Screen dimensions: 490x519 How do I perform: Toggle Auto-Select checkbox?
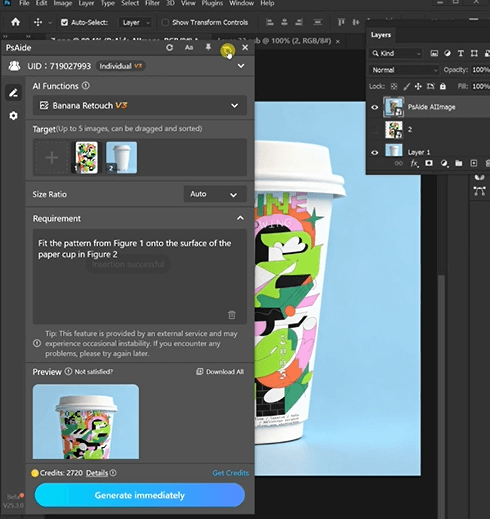point(64,22)
